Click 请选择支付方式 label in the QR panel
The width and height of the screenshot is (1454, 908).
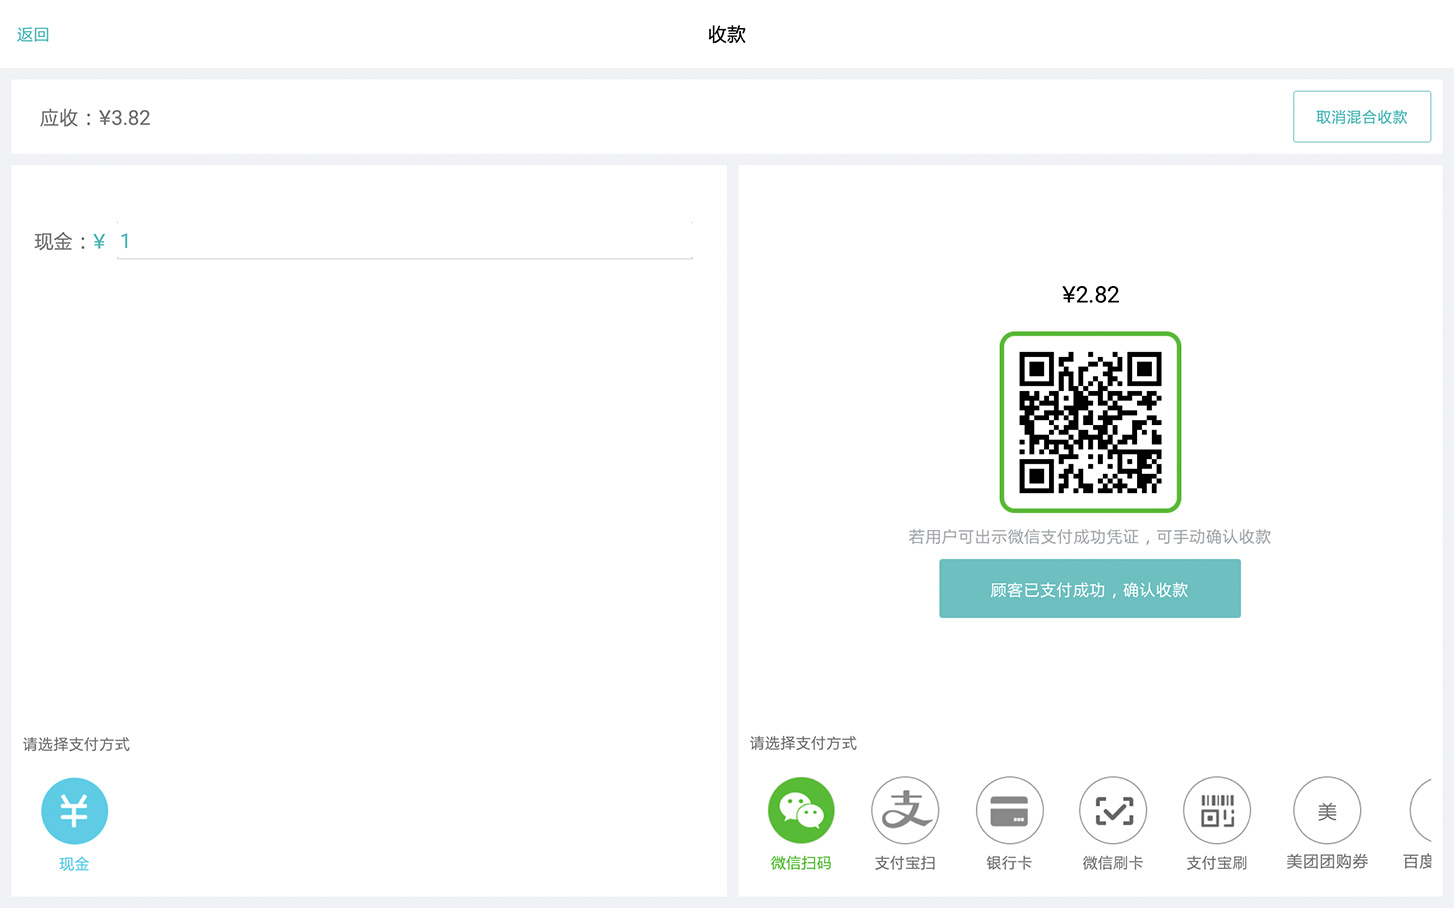click(804, 743)
